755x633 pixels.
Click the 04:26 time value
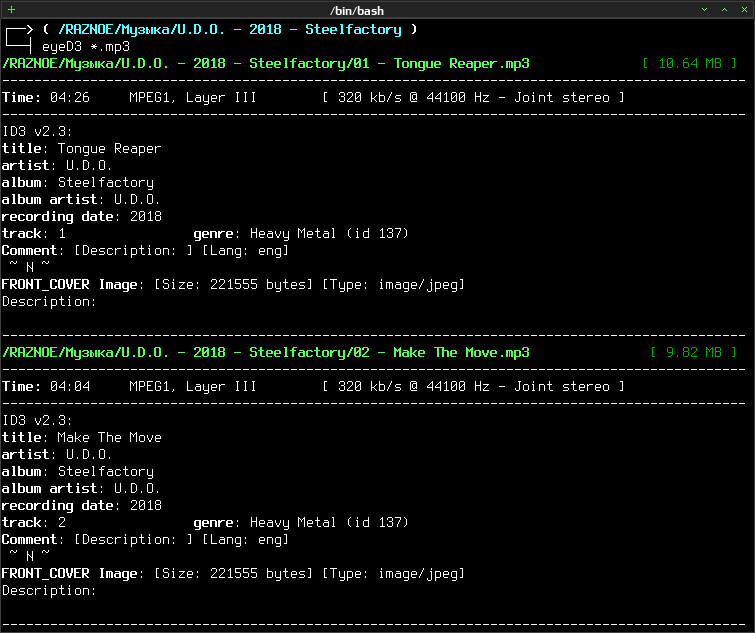coord(70,98)
